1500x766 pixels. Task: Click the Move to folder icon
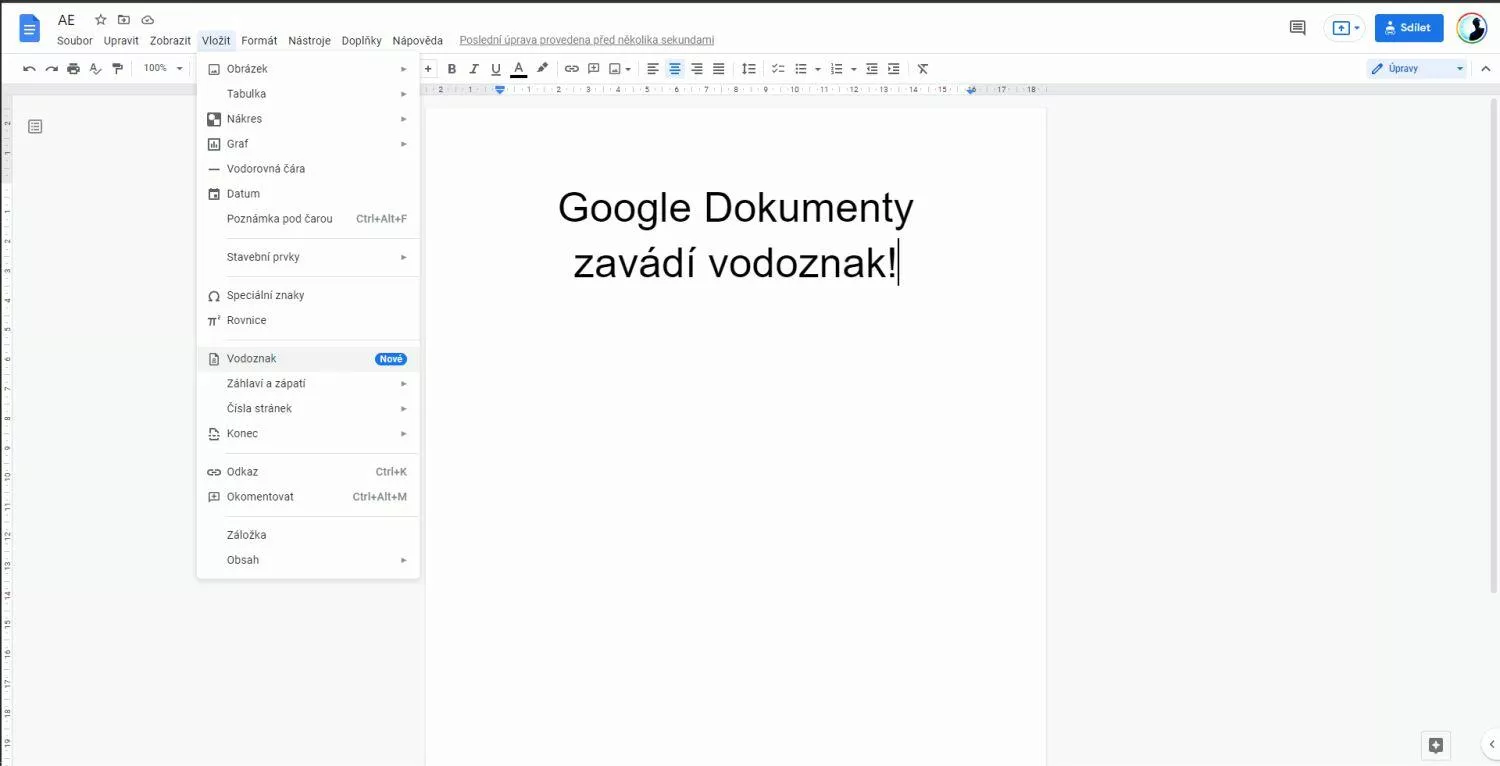pyautogui.click(x=124, y=20)
